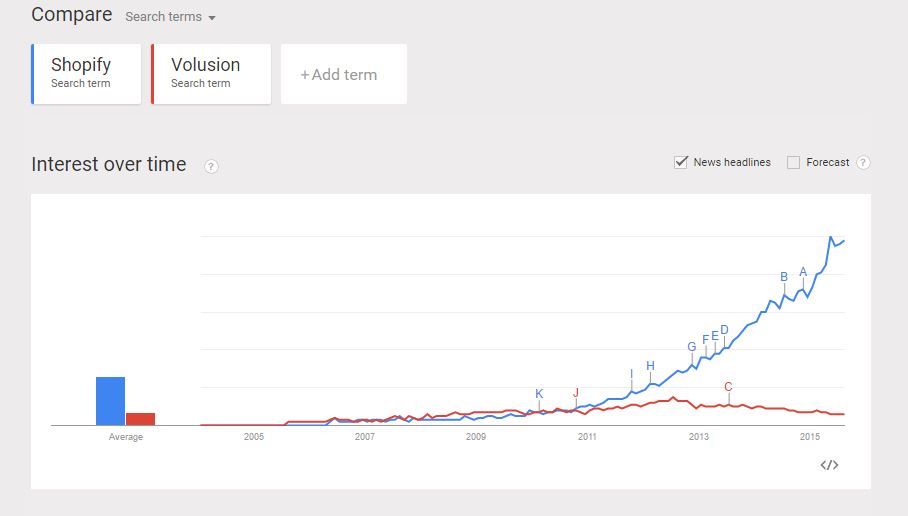
Task: Edit the Shopify search term card
Action: click(x=86, y=74)
